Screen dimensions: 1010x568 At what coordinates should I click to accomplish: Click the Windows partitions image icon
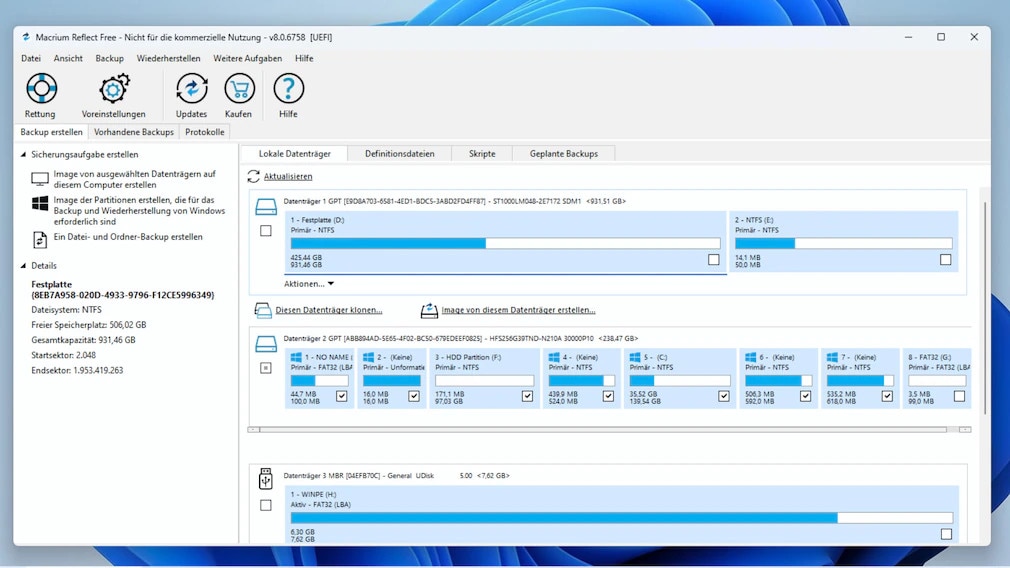coord(40,203)
